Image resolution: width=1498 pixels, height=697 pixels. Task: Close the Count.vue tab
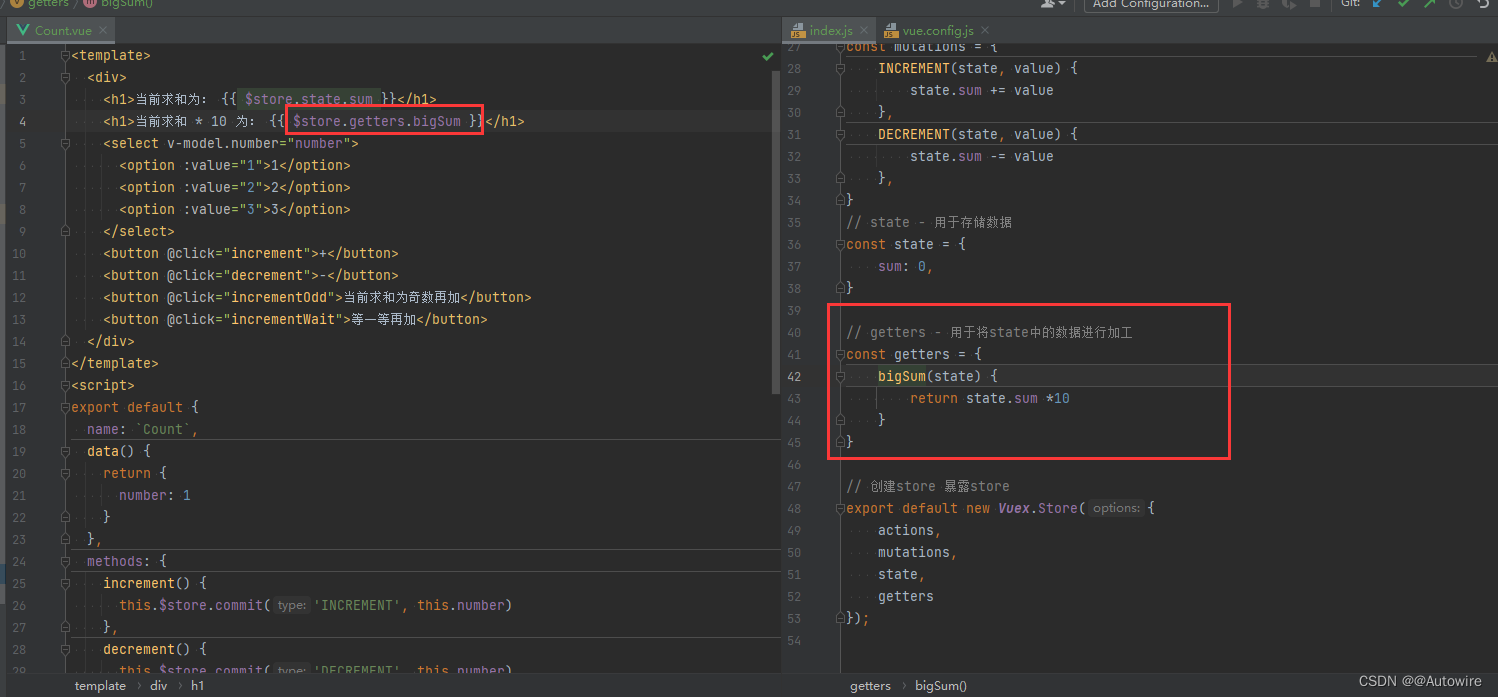(103, 31)
